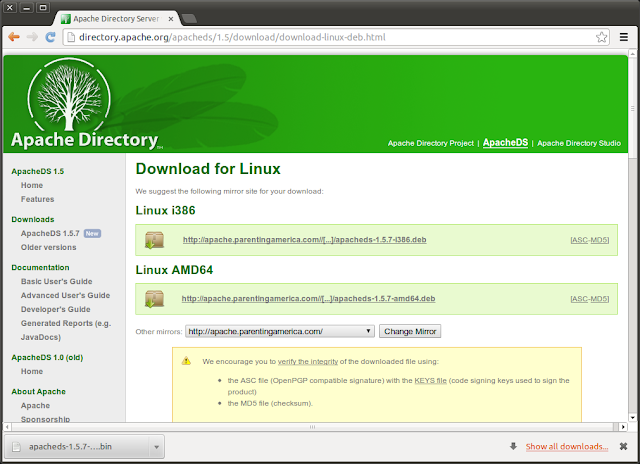
Task: Click the ApacheDS 1.5 sidebar heading
Action: [x=38, y=171]
